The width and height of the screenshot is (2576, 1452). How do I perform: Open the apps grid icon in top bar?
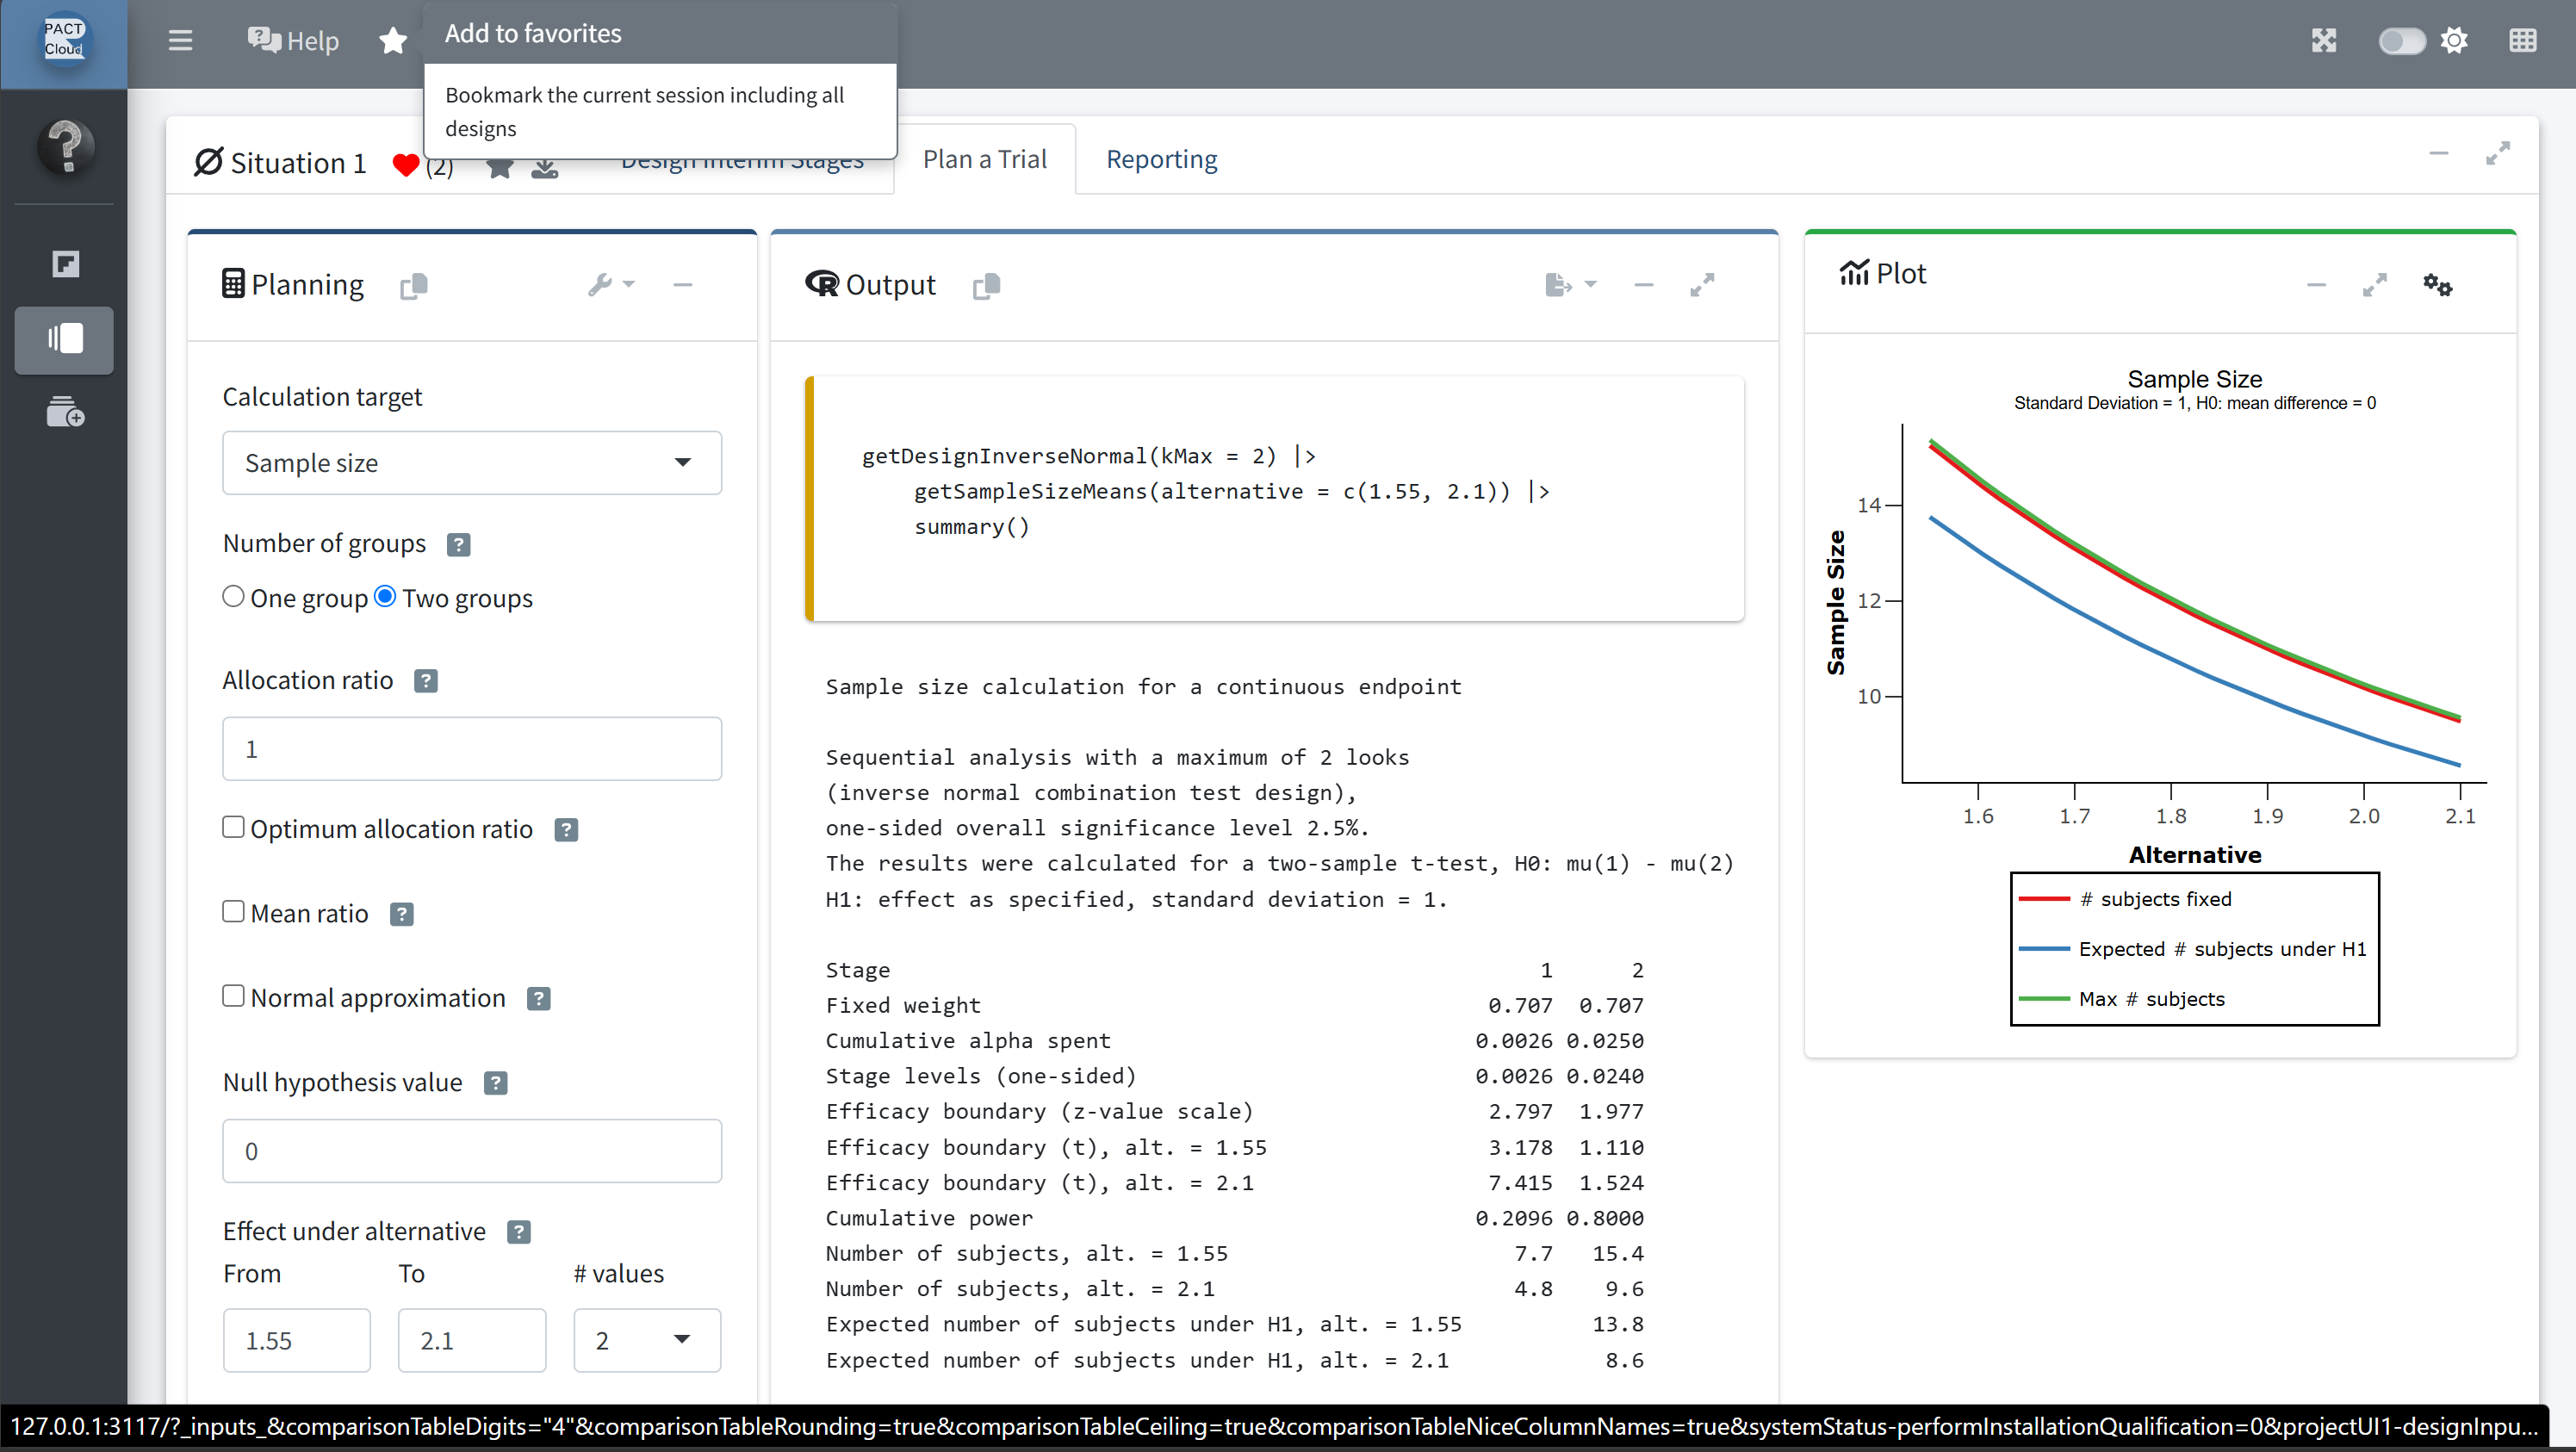click(2522, 40)
